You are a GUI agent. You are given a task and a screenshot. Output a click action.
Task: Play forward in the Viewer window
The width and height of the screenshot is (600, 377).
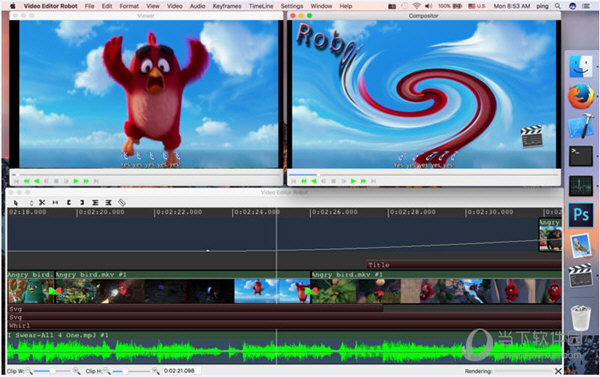click(x=76, y=181)
